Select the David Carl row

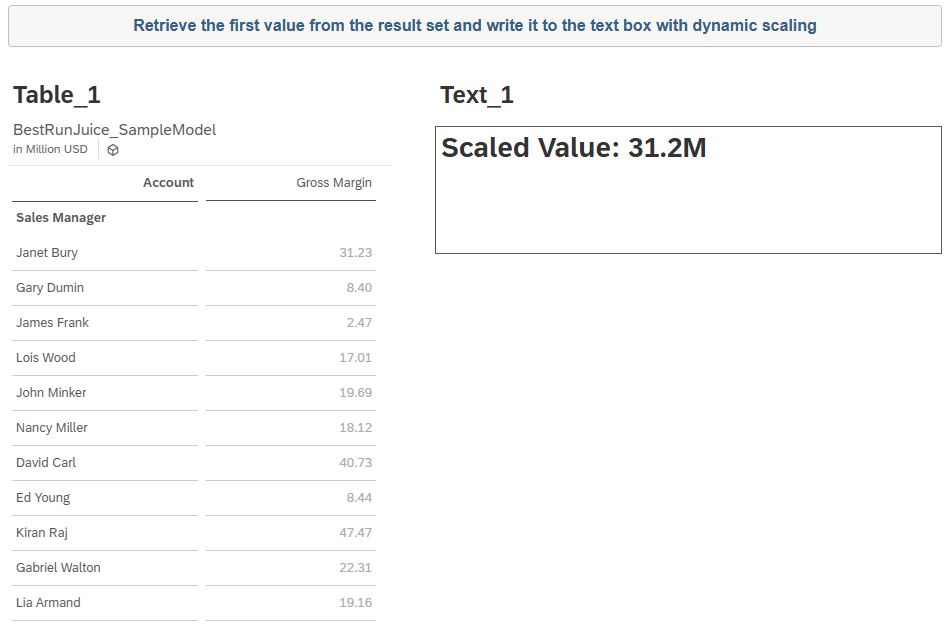pyautogui.click(x=46, y=463)
